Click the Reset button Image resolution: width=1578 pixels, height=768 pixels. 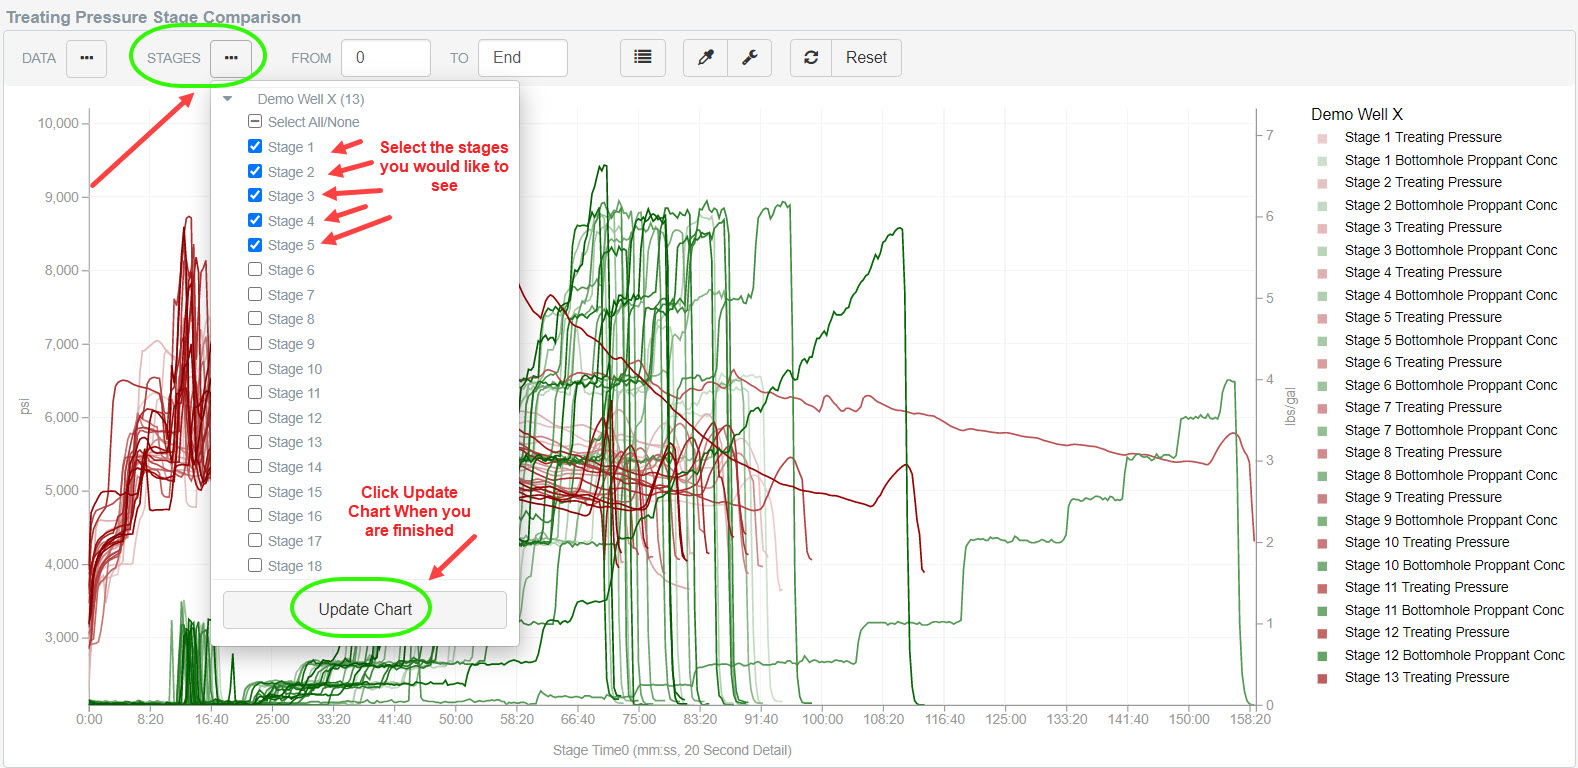[x=866, y=58]
